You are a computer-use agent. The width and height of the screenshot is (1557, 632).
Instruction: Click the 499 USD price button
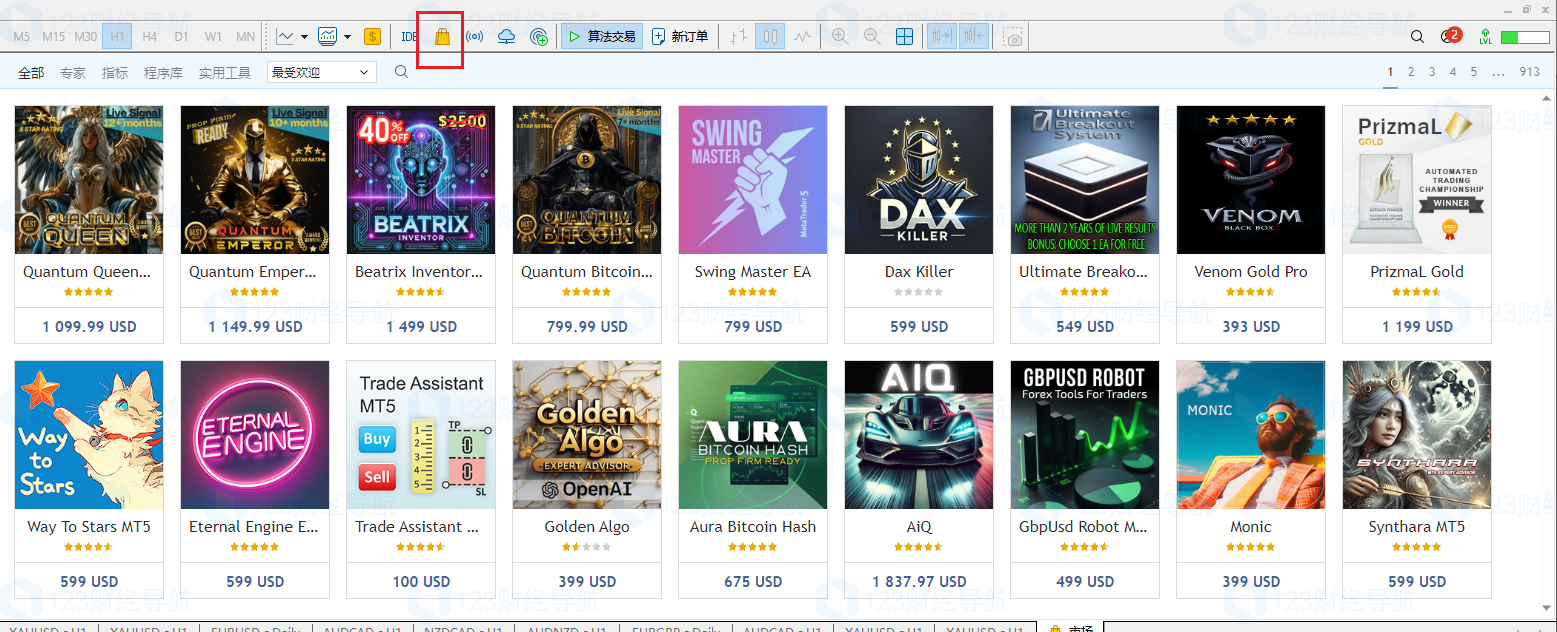pos(1085,581)
